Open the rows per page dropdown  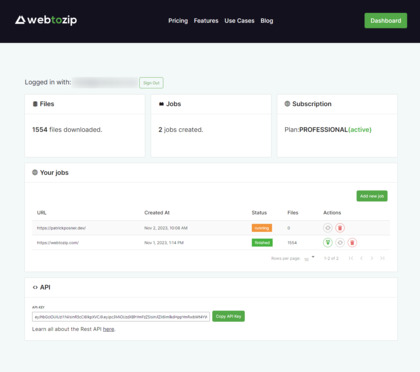[310, 258]
